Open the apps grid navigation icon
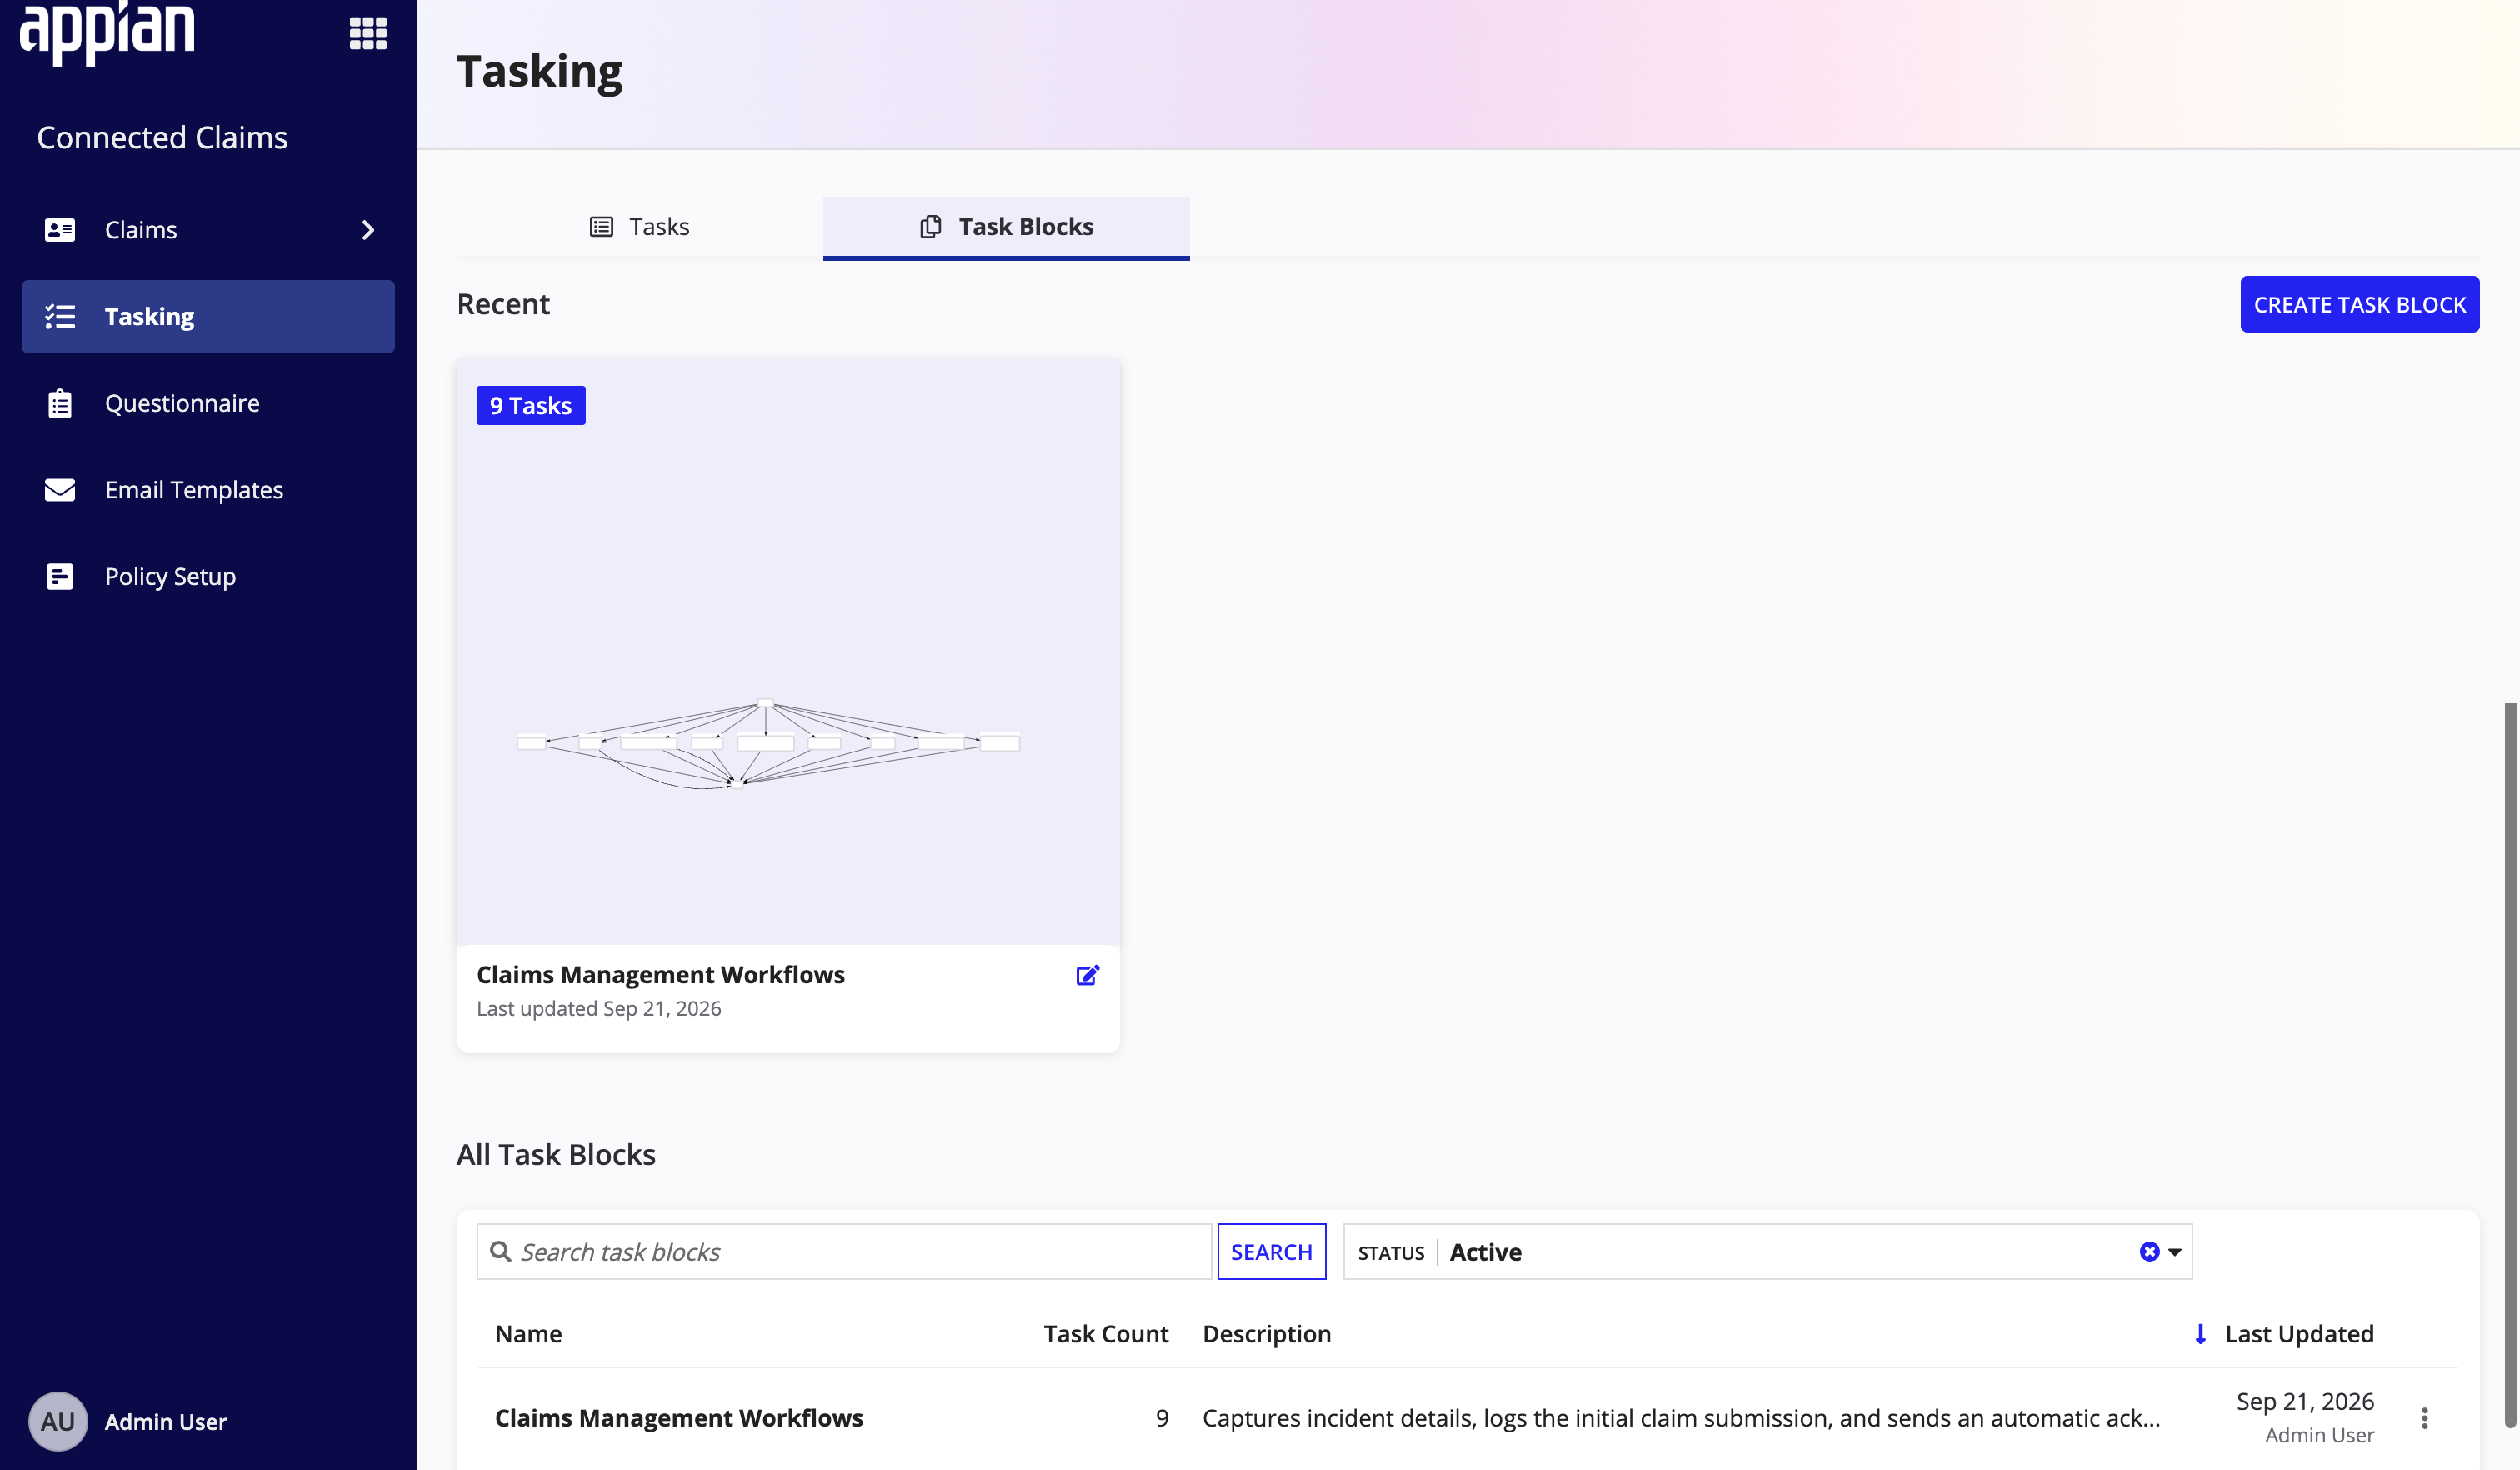Viewport: 2520px width, 1470px height. [368, 33]
